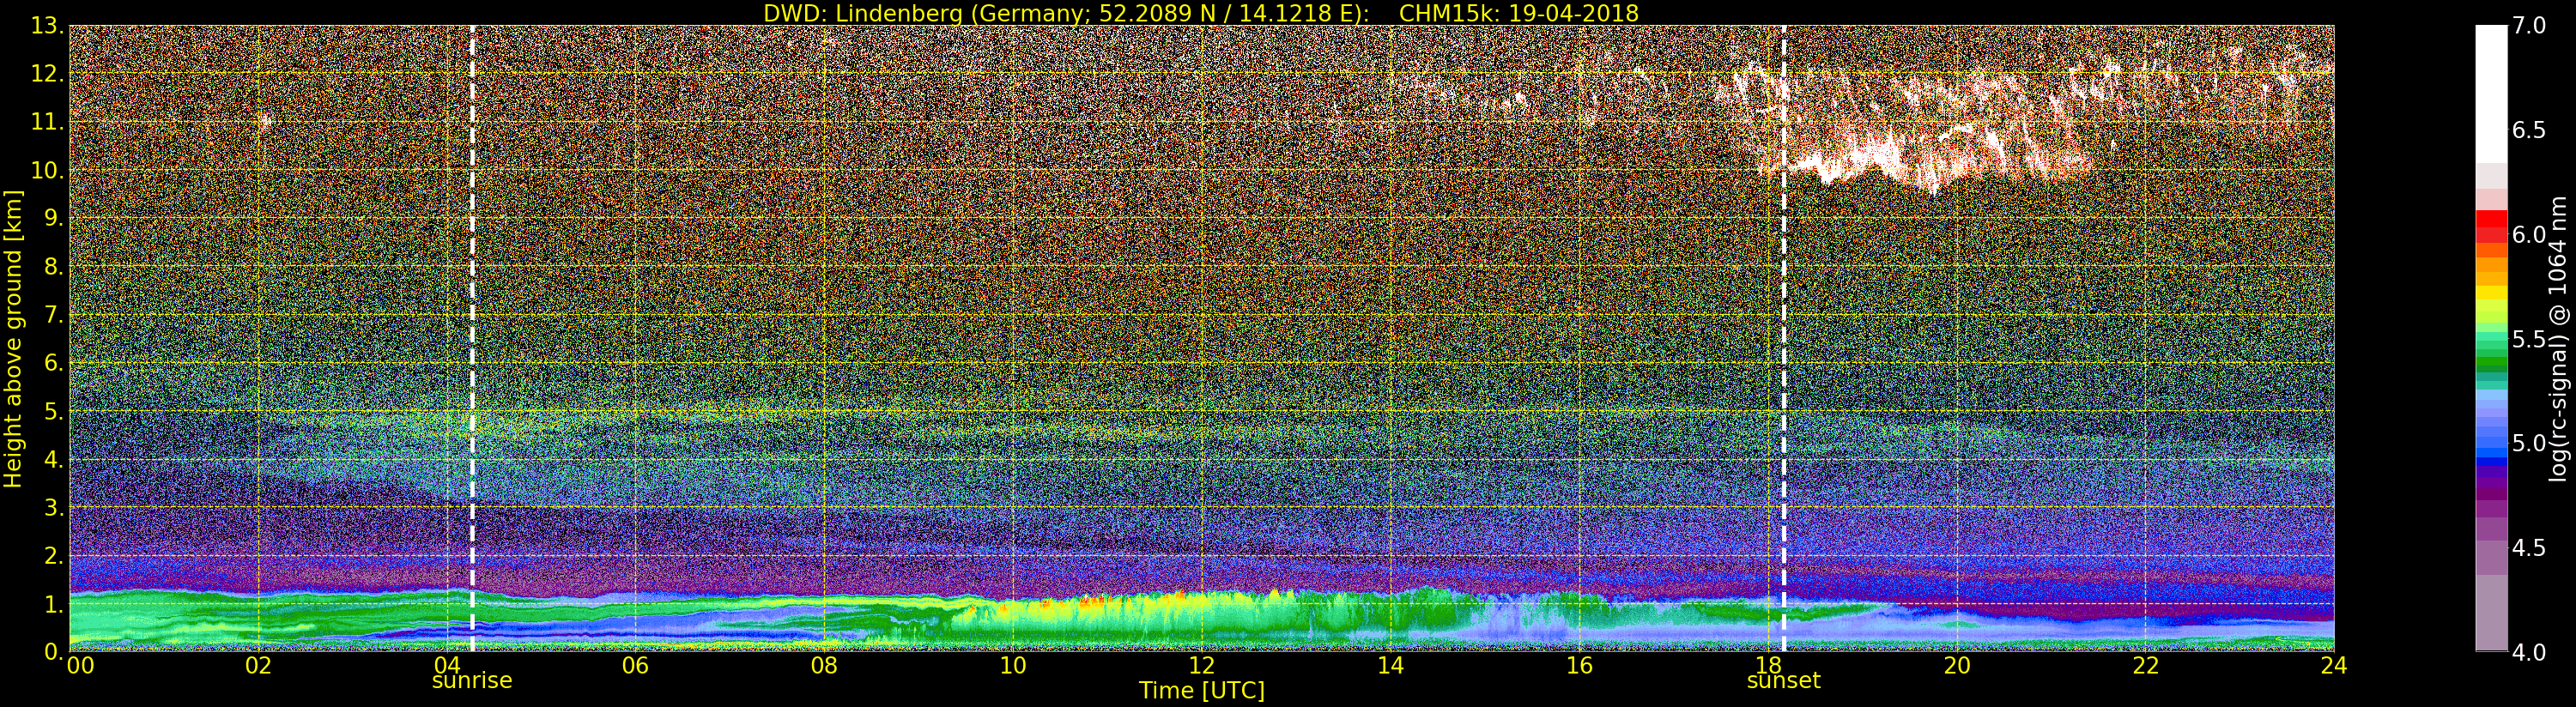Viewport: 2576px width, 707px height.
Task: Click the time axis tick label '24'
Action: click(2334, 666)
